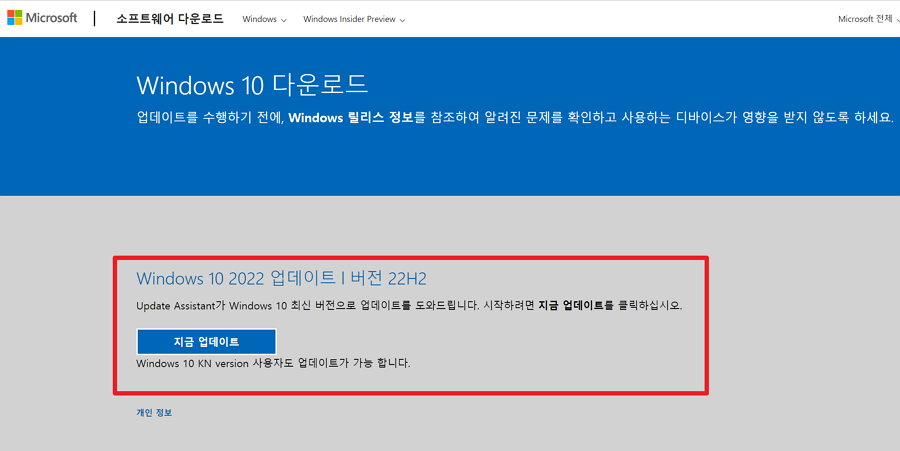Click the Windows 10 KN version note text
The image size is (900, 451).
273,363
